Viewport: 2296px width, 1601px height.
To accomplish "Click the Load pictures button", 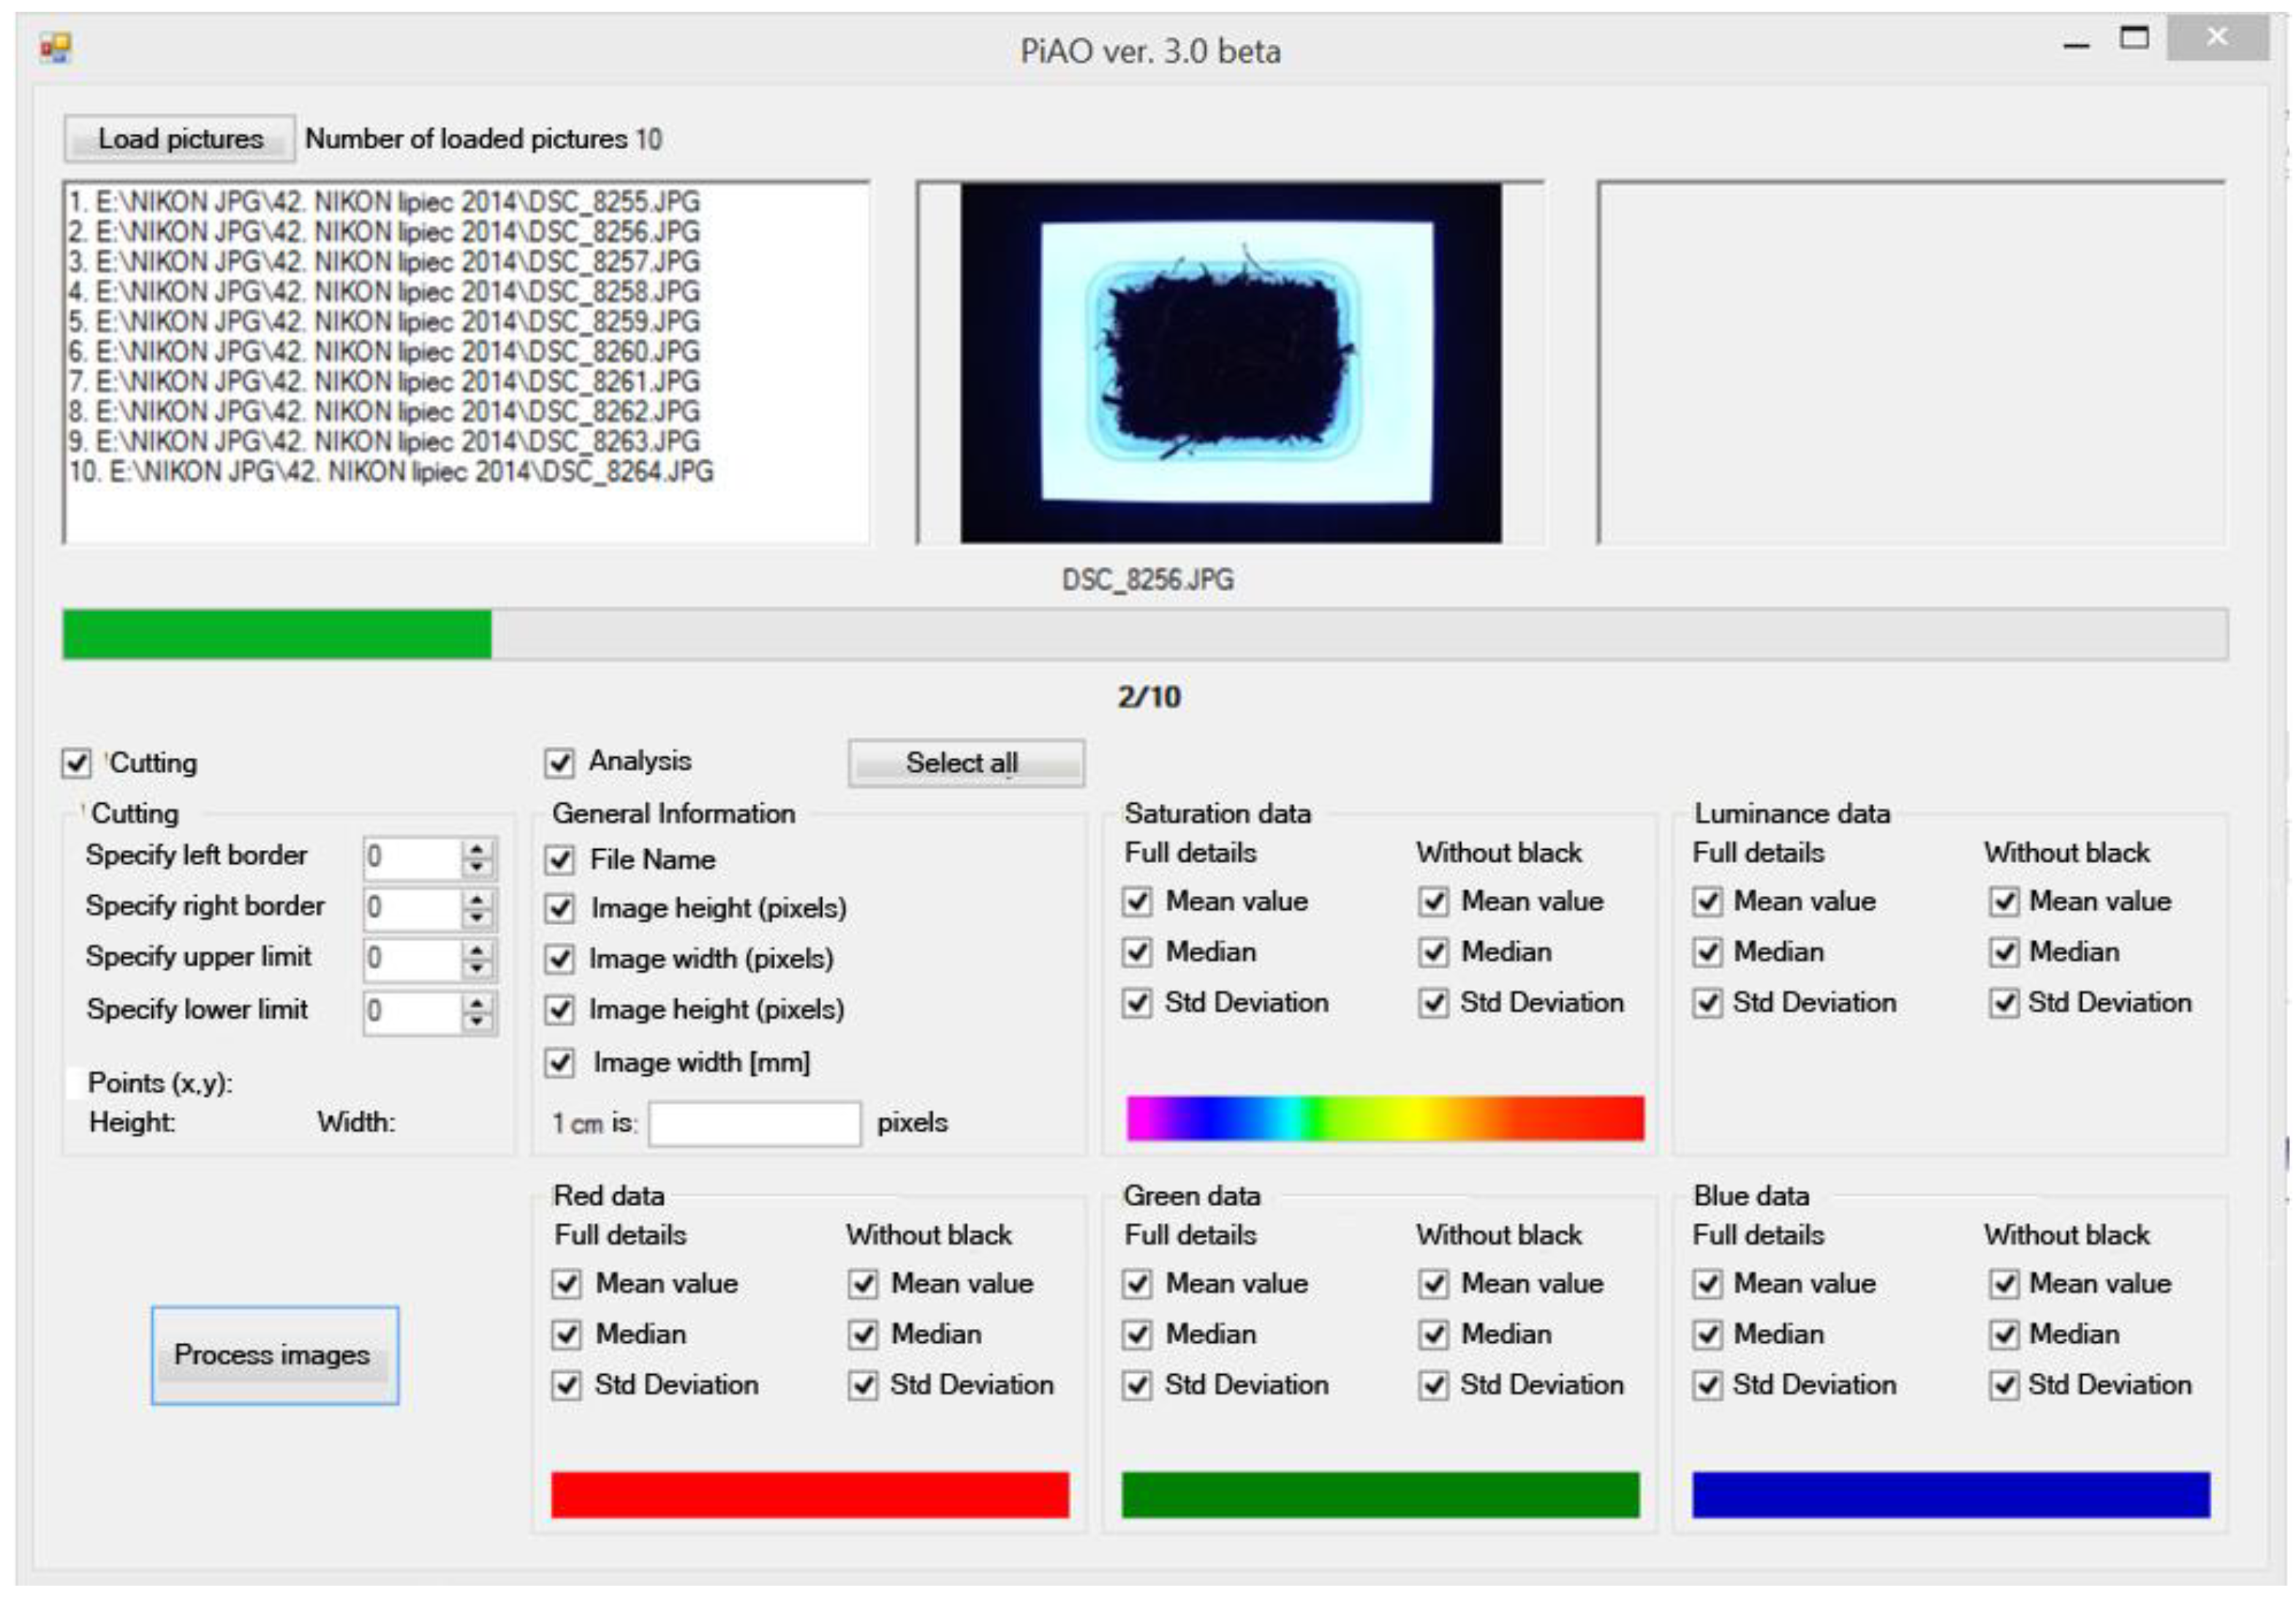I will tap(180, 139).
